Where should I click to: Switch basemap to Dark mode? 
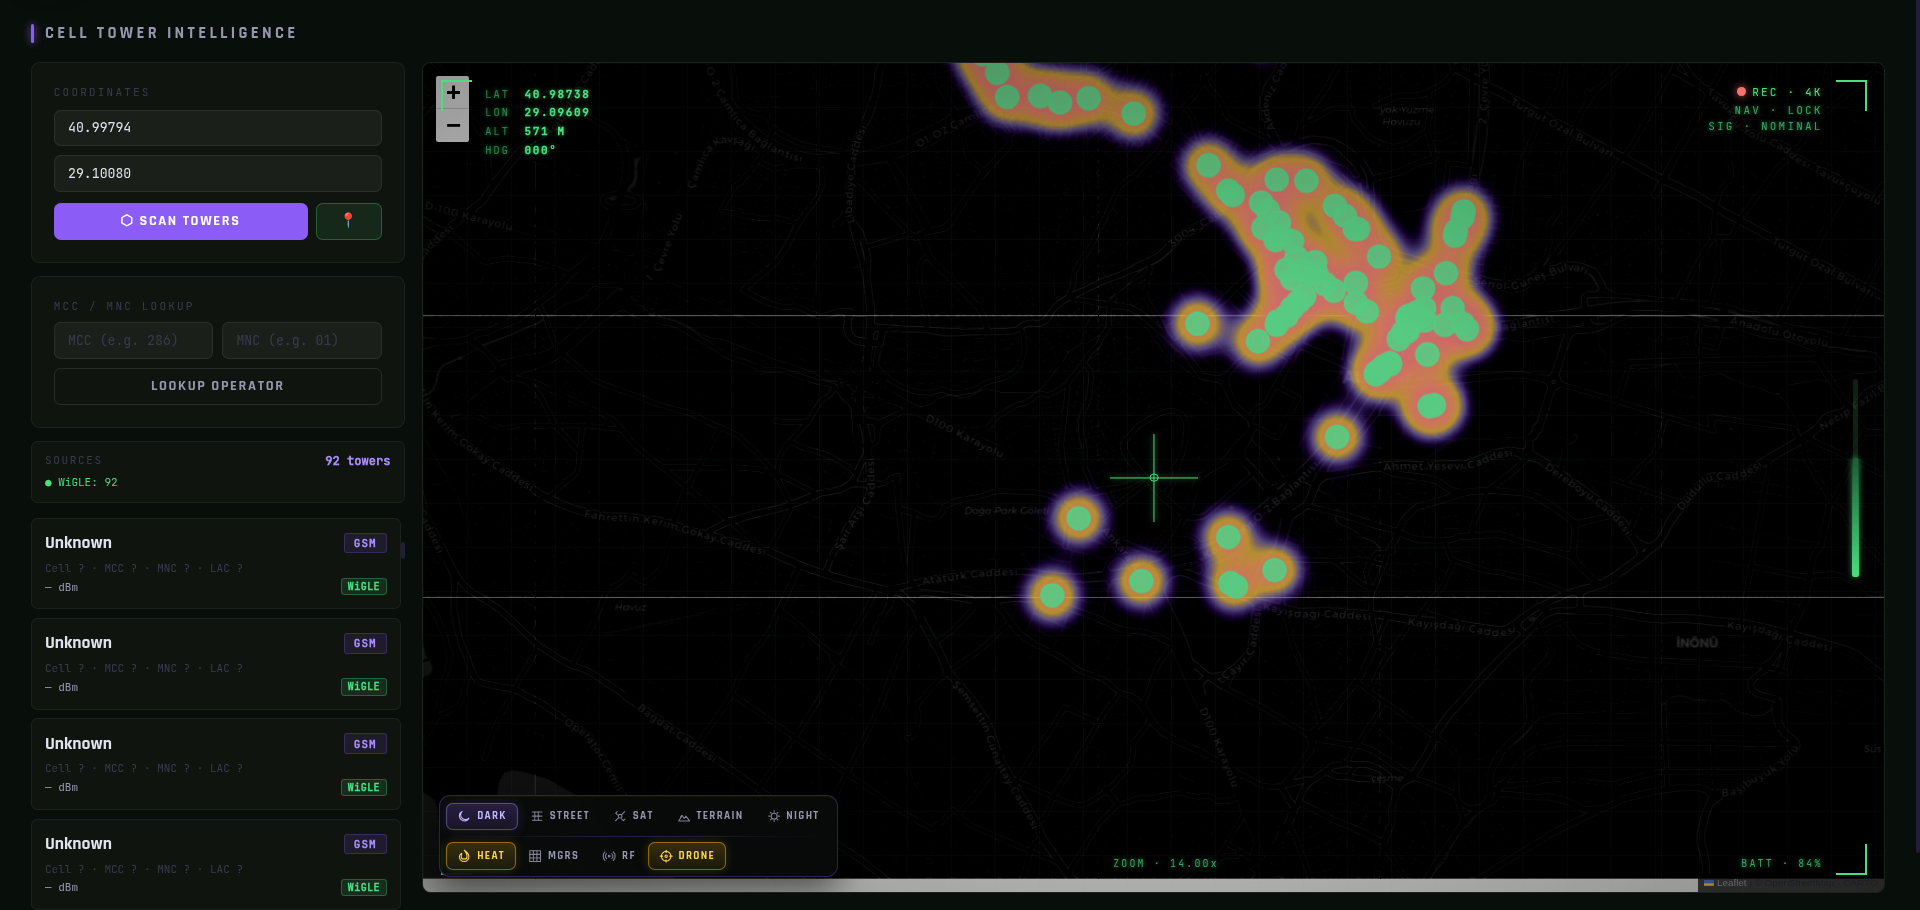click(482, 816)
